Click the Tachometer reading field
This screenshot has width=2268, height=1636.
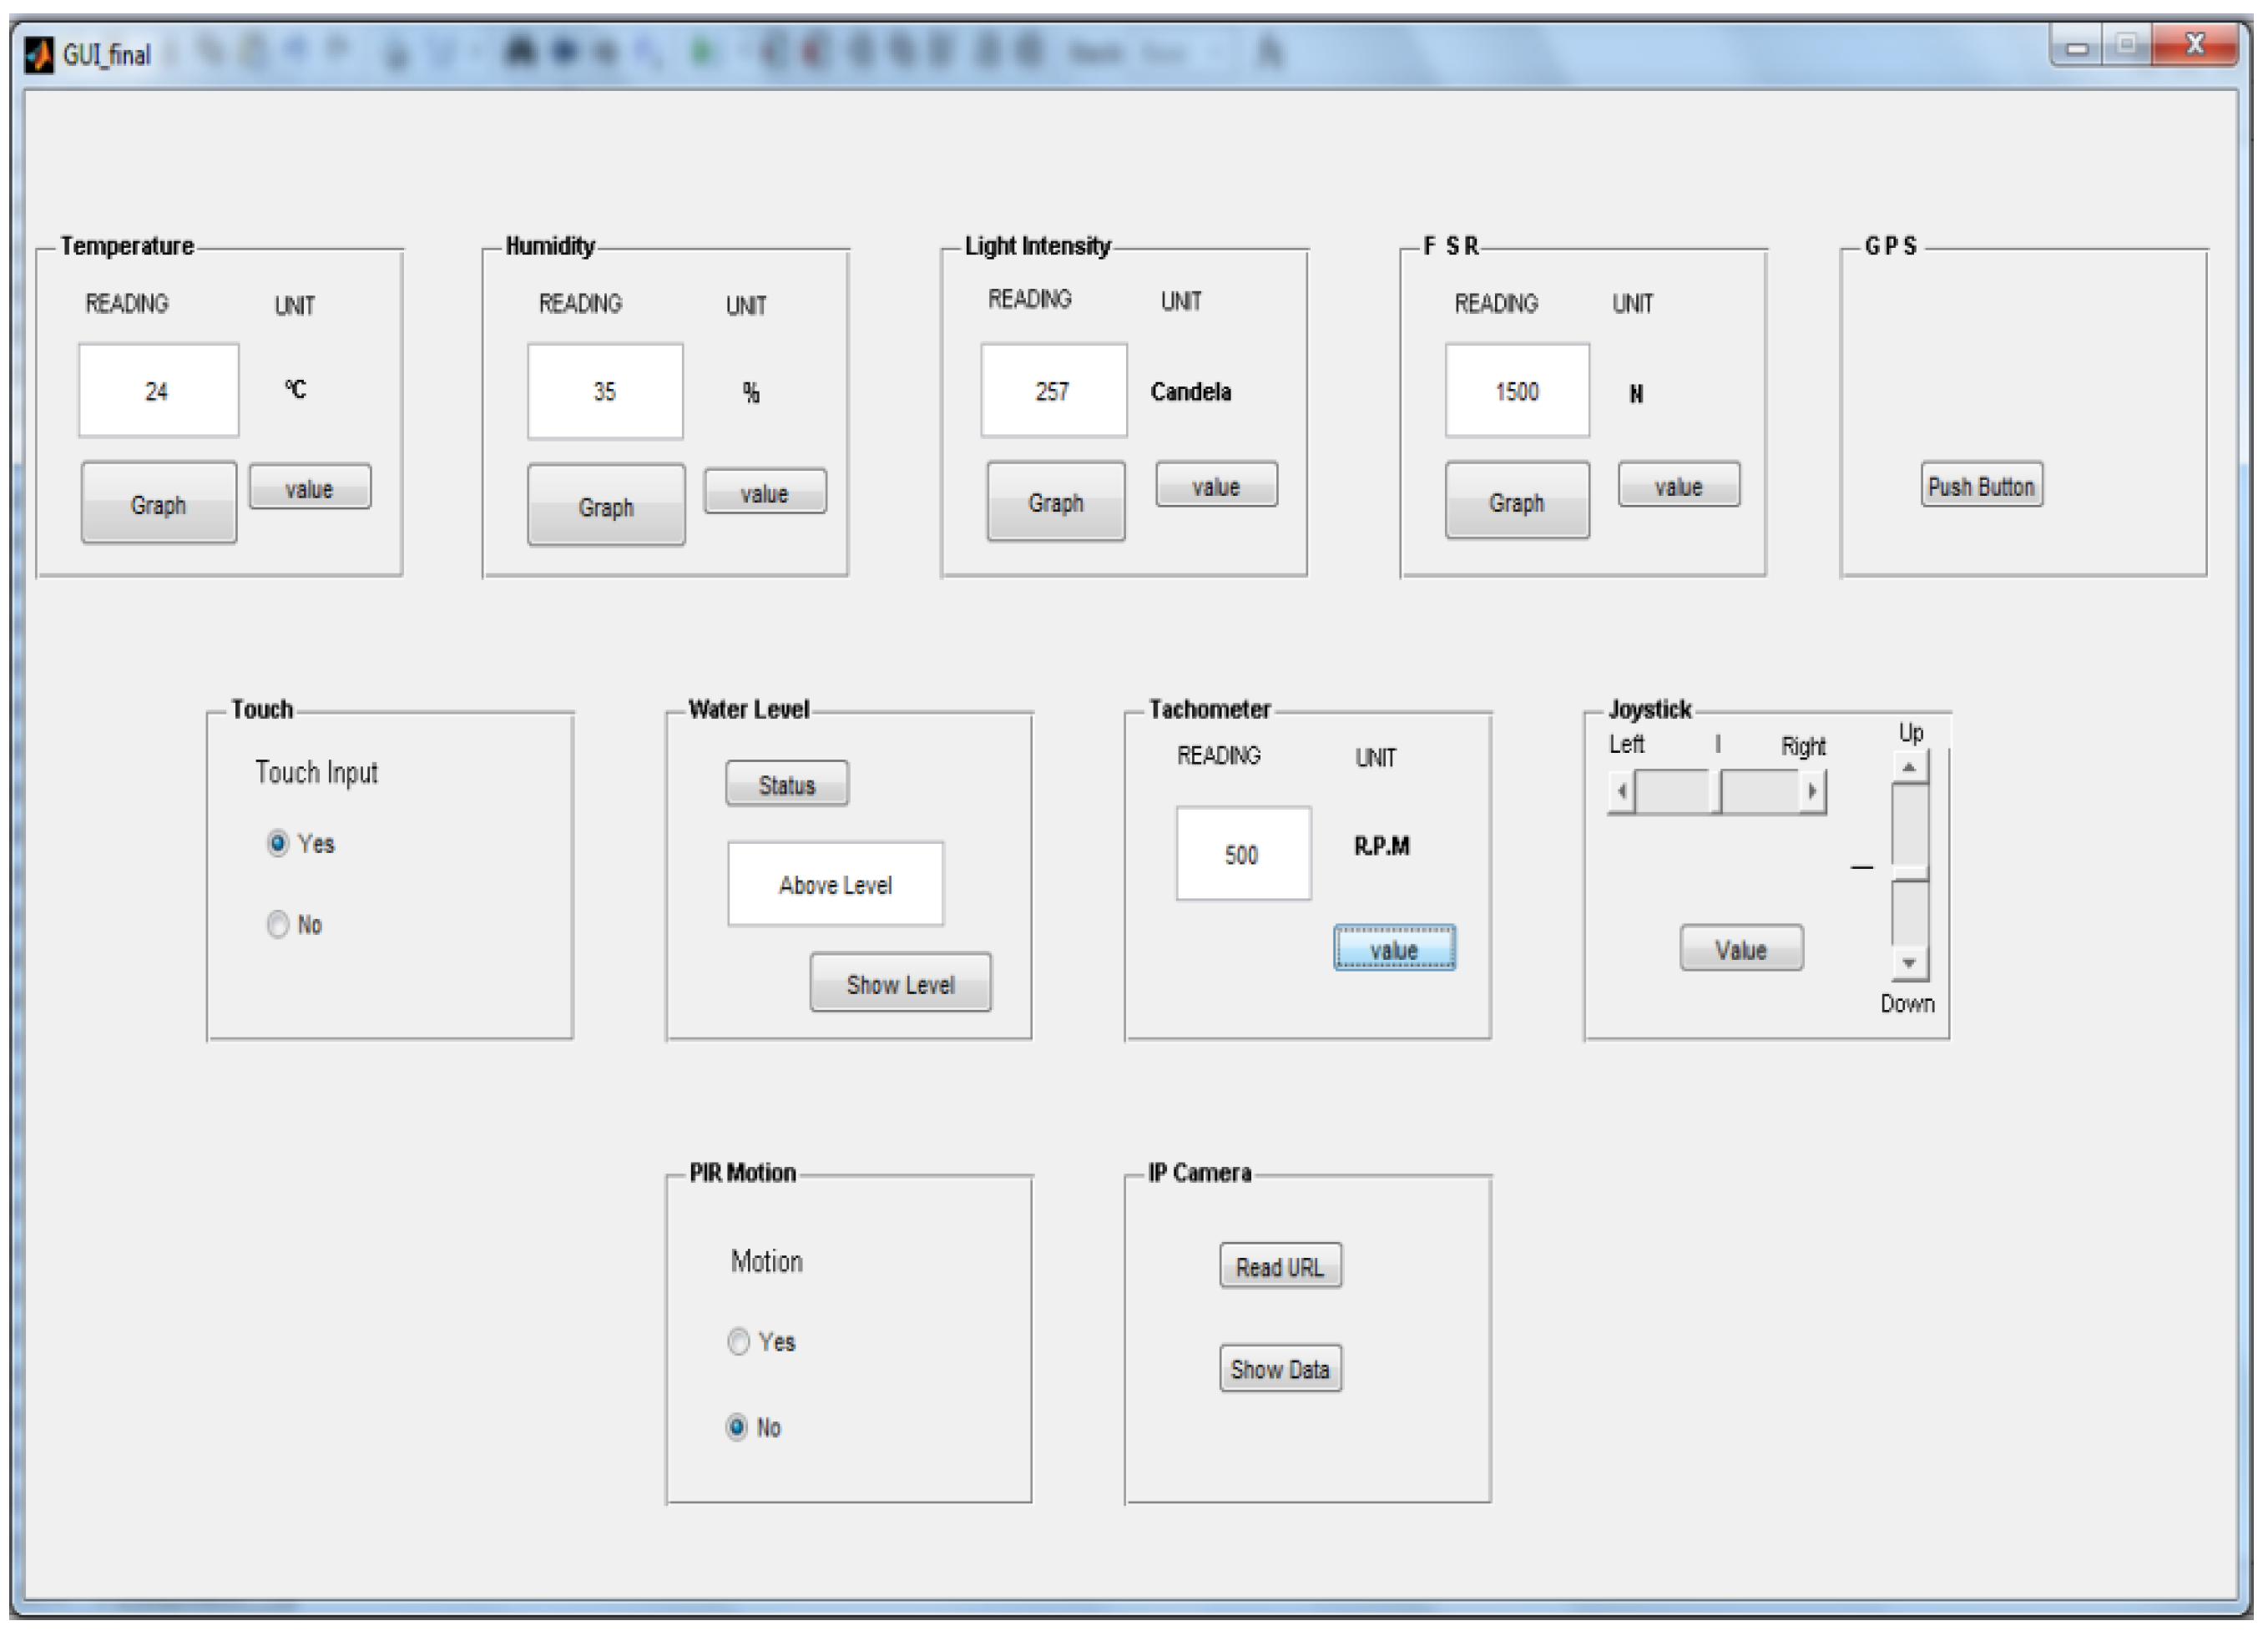tap(1242, 854)
